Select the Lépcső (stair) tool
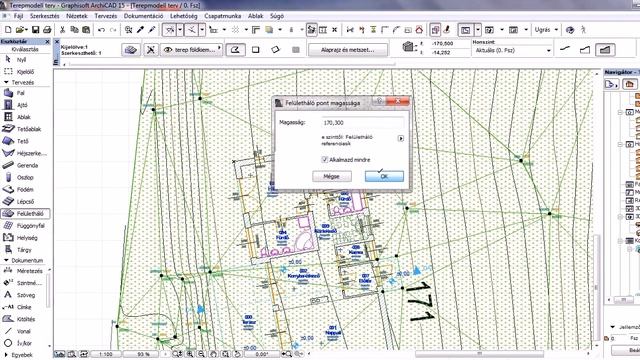 click(25, 202)
